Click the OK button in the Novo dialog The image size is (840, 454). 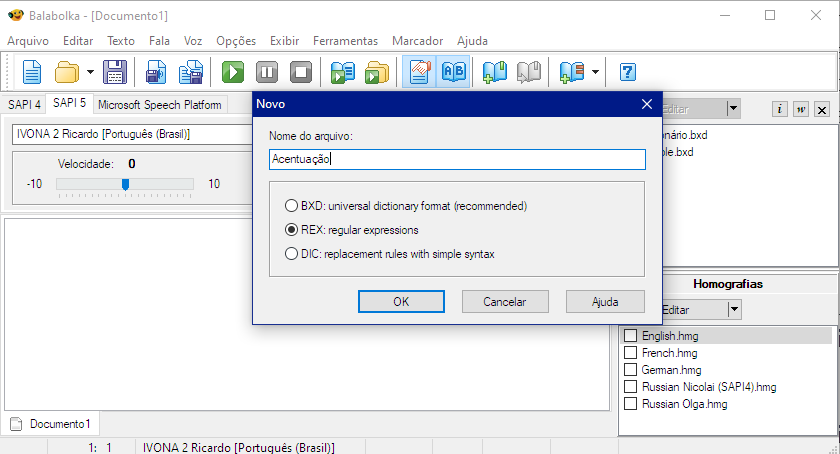pyautogui.click(x=401, y=301)
